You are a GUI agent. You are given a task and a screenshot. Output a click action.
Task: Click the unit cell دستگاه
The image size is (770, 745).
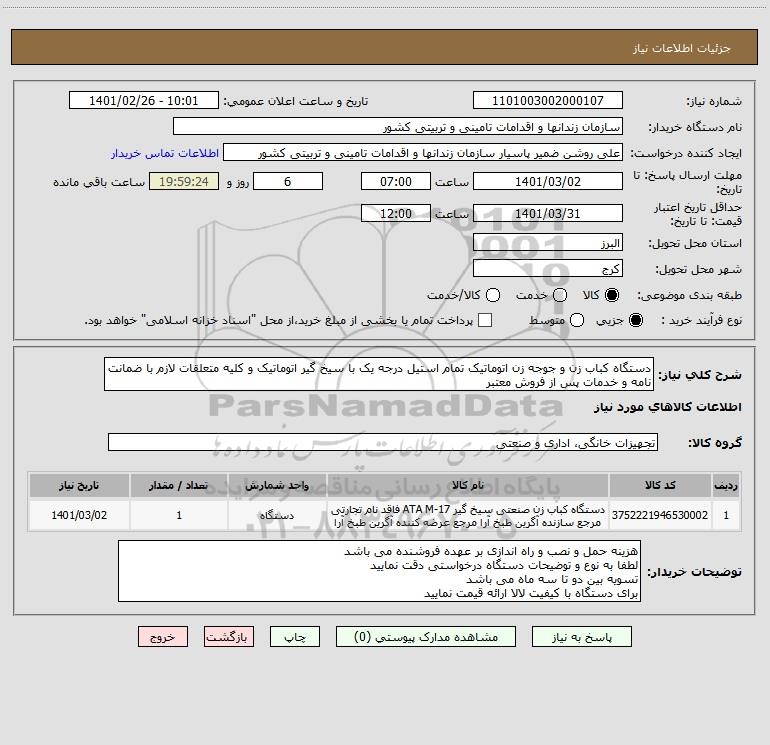(277, 515)
